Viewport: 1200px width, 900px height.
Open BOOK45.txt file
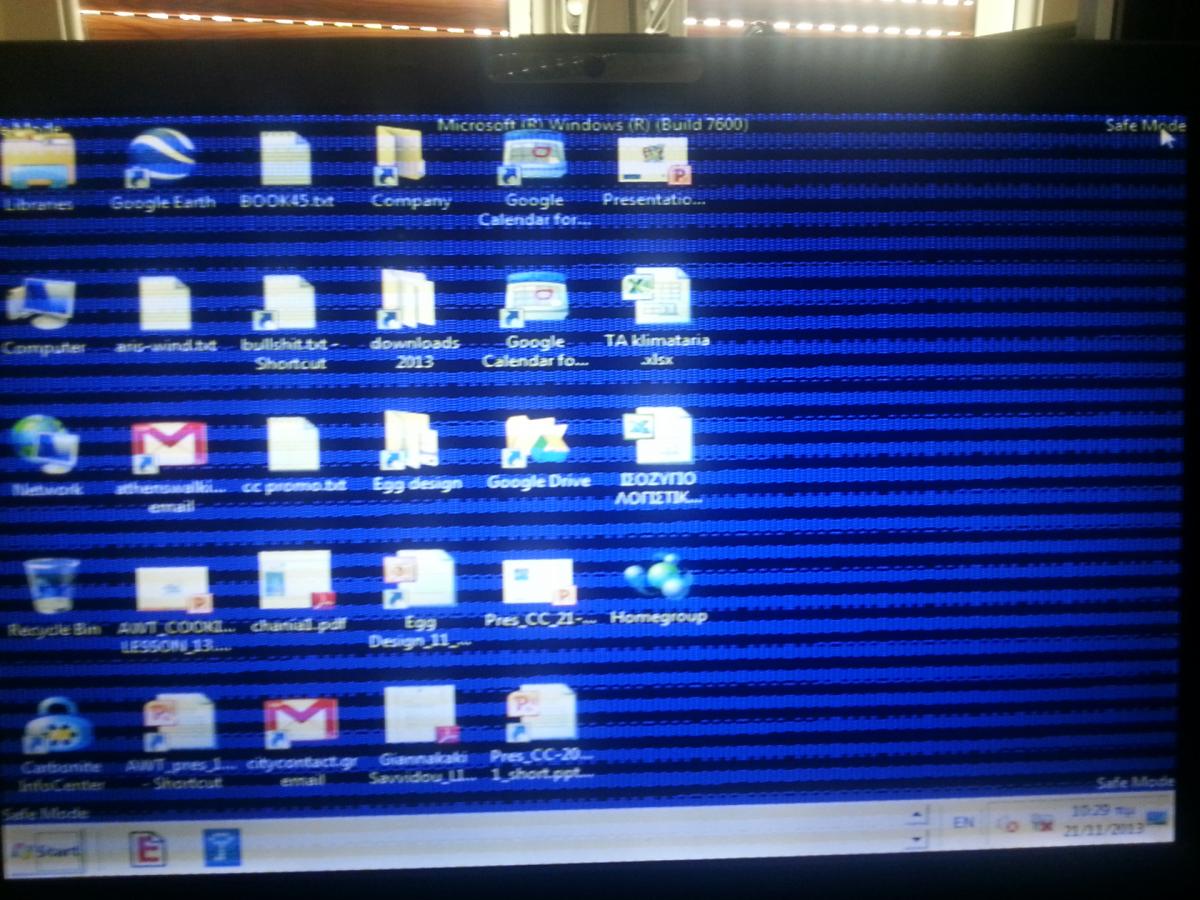point(286,170)
